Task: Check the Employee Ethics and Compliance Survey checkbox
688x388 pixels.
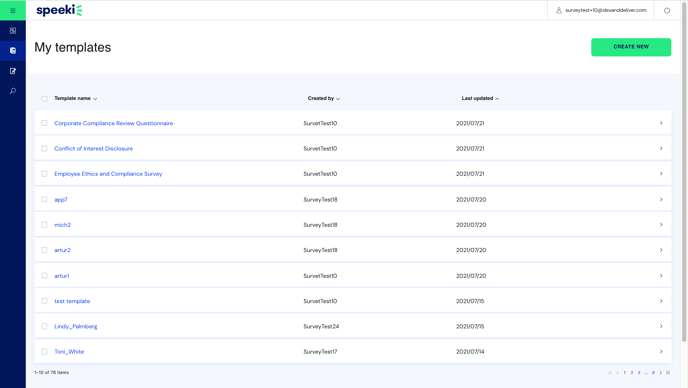Action: [x=44, y=174]
